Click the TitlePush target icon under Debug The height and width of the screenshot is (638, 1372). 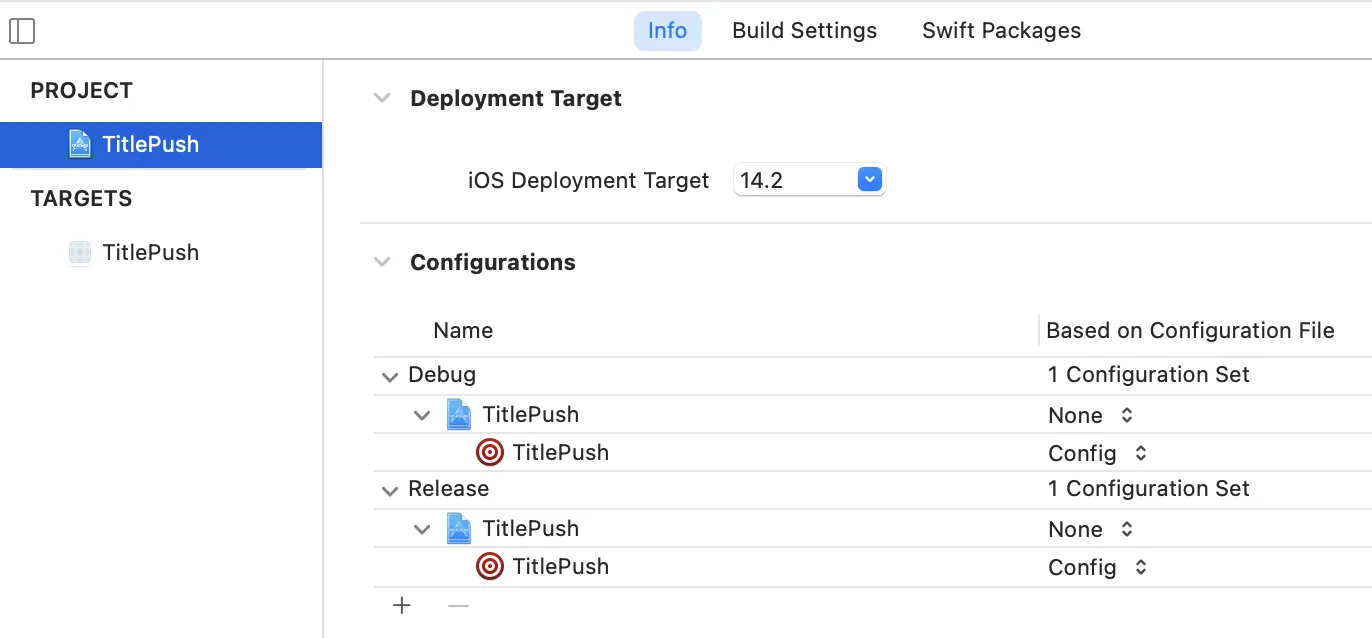pyautogui.click(x=490, y=453)
